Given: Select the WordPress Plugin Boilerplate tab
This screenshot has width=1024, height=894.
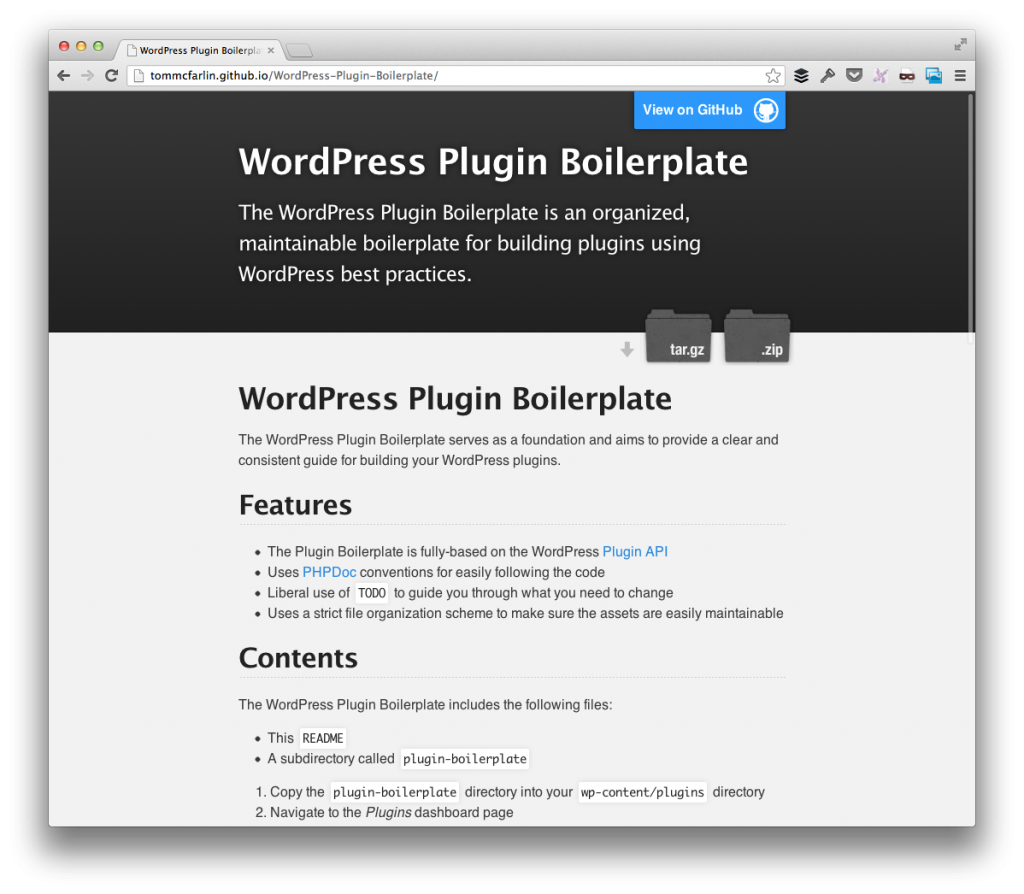Looking at the screenshot, I should click(x=199, y=50).
